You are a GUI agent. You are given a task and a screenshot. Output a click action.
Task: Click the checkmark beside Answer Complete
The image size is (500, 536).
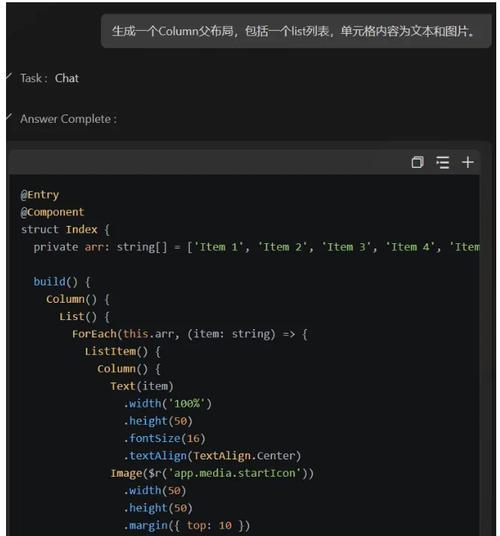click(x=9, y=117)
